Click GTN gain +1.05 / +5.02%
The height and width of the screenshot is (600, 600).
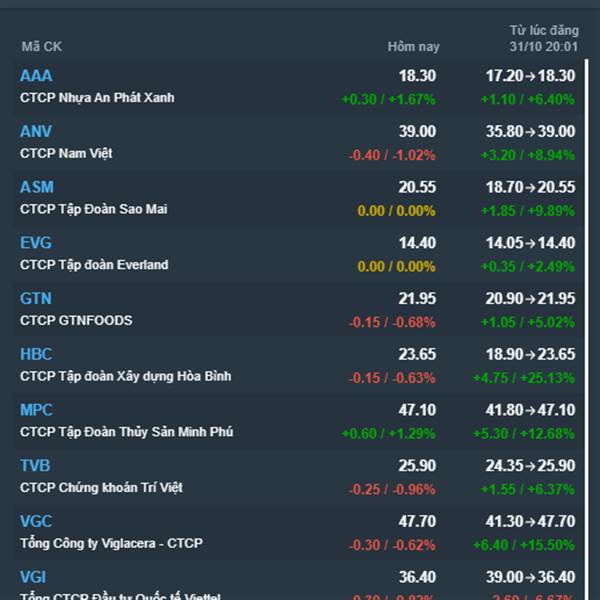click(x=528, y=322)
